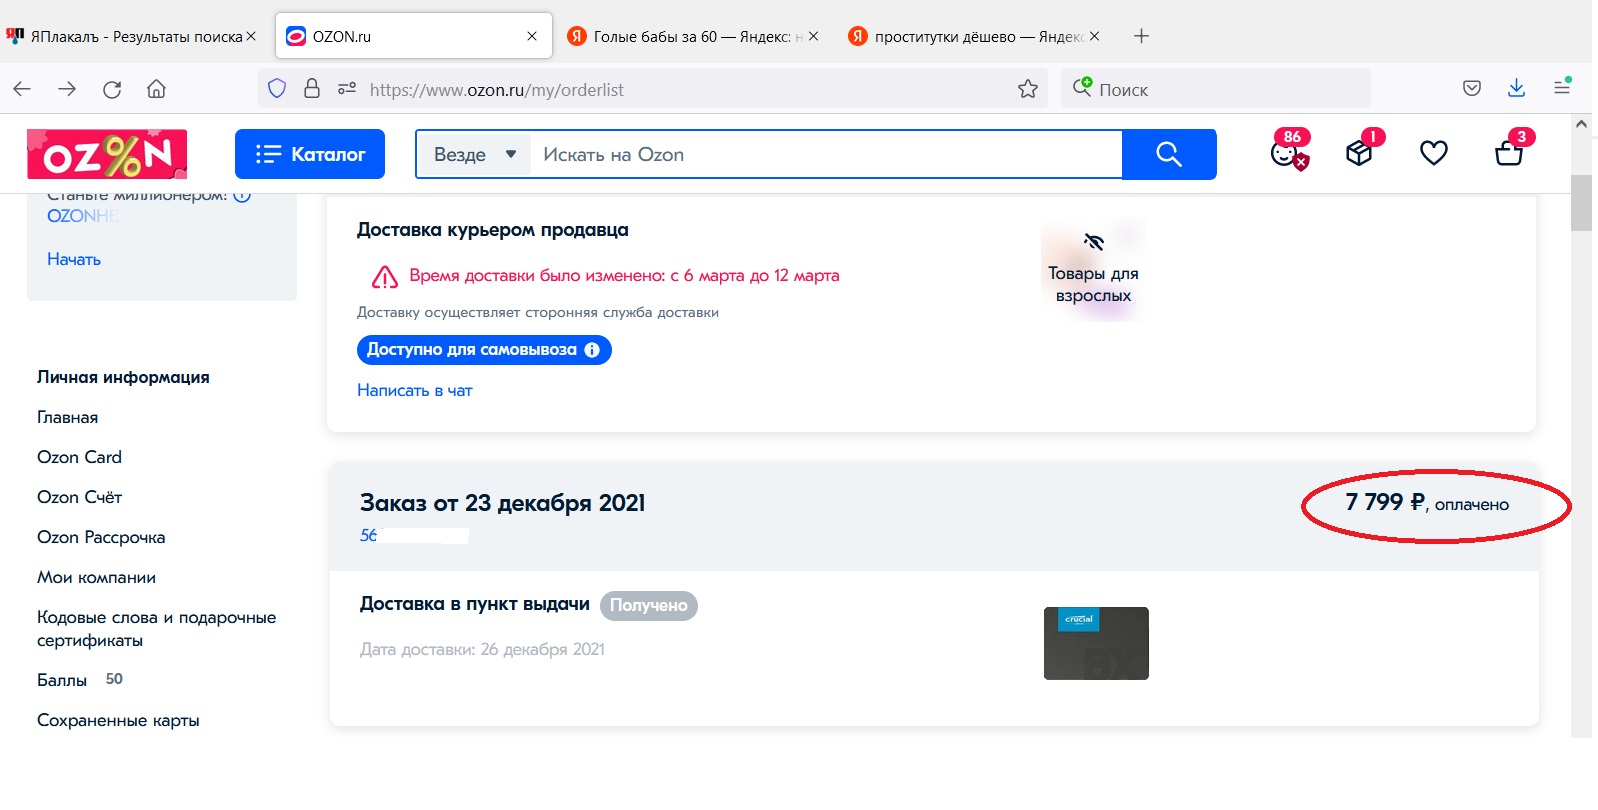Open the Crucial product thumbnail
The height and width of the screenshot is (810, 1598).
click(1096, 643)
